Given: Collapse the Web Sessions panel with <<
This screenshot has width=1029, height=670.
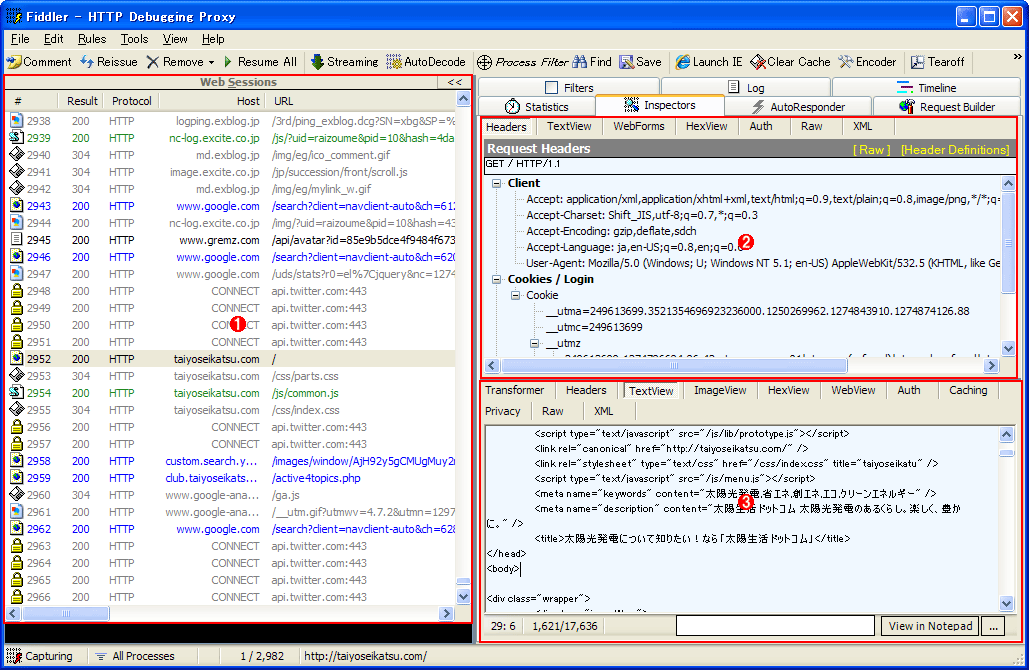Looking at the screenshot, I should (x=455, y=82).
